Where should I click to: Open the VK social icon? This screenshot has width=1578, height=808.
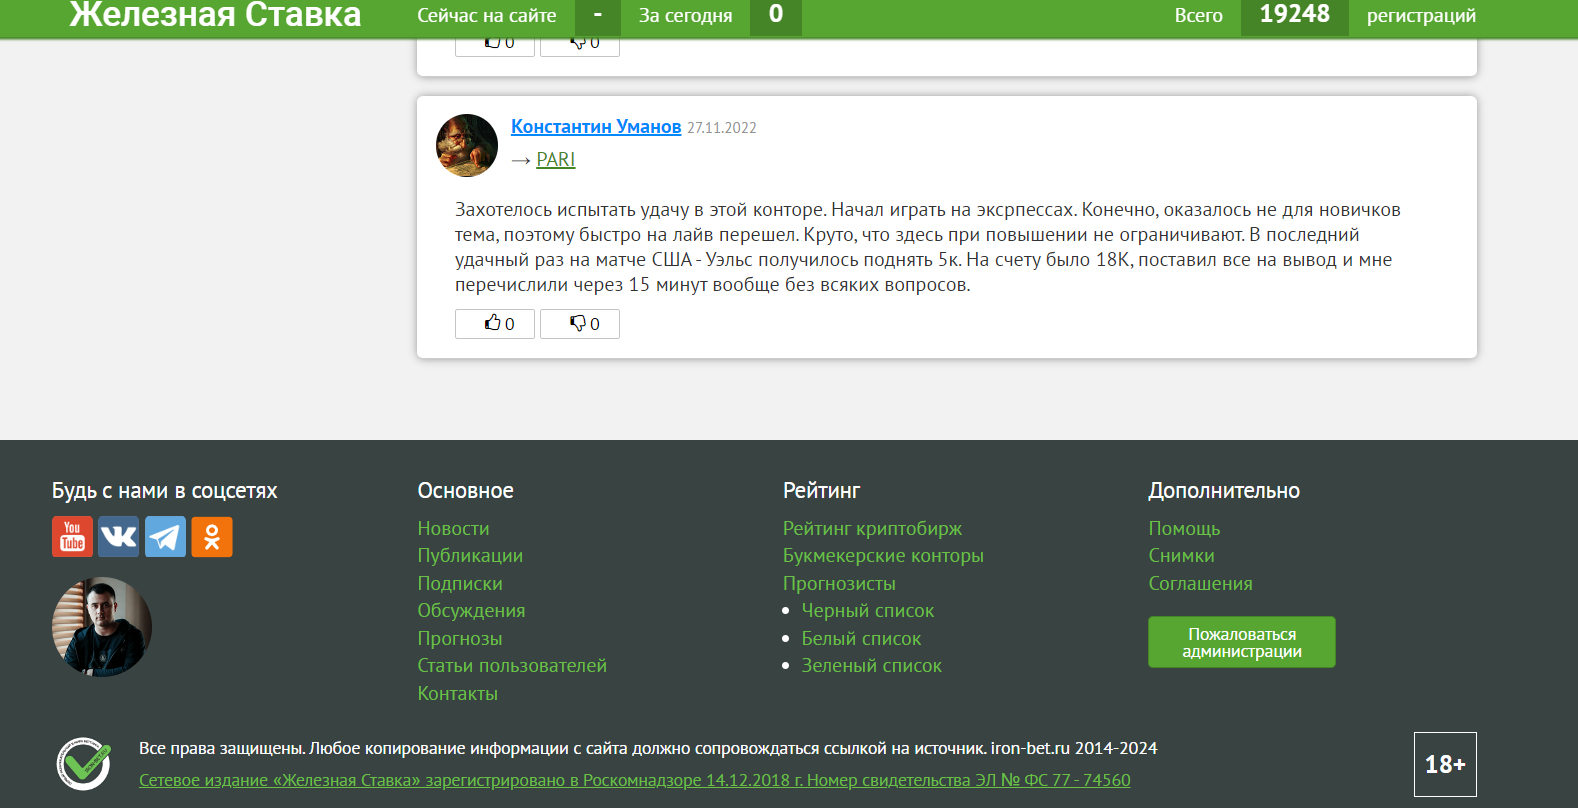119,537
